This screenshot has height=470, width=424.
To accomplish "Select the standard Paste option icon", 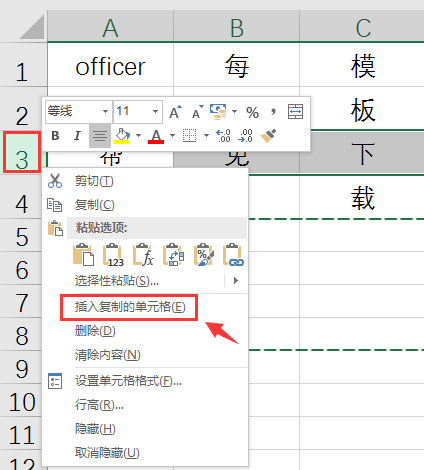I will [x=83, y=255].
